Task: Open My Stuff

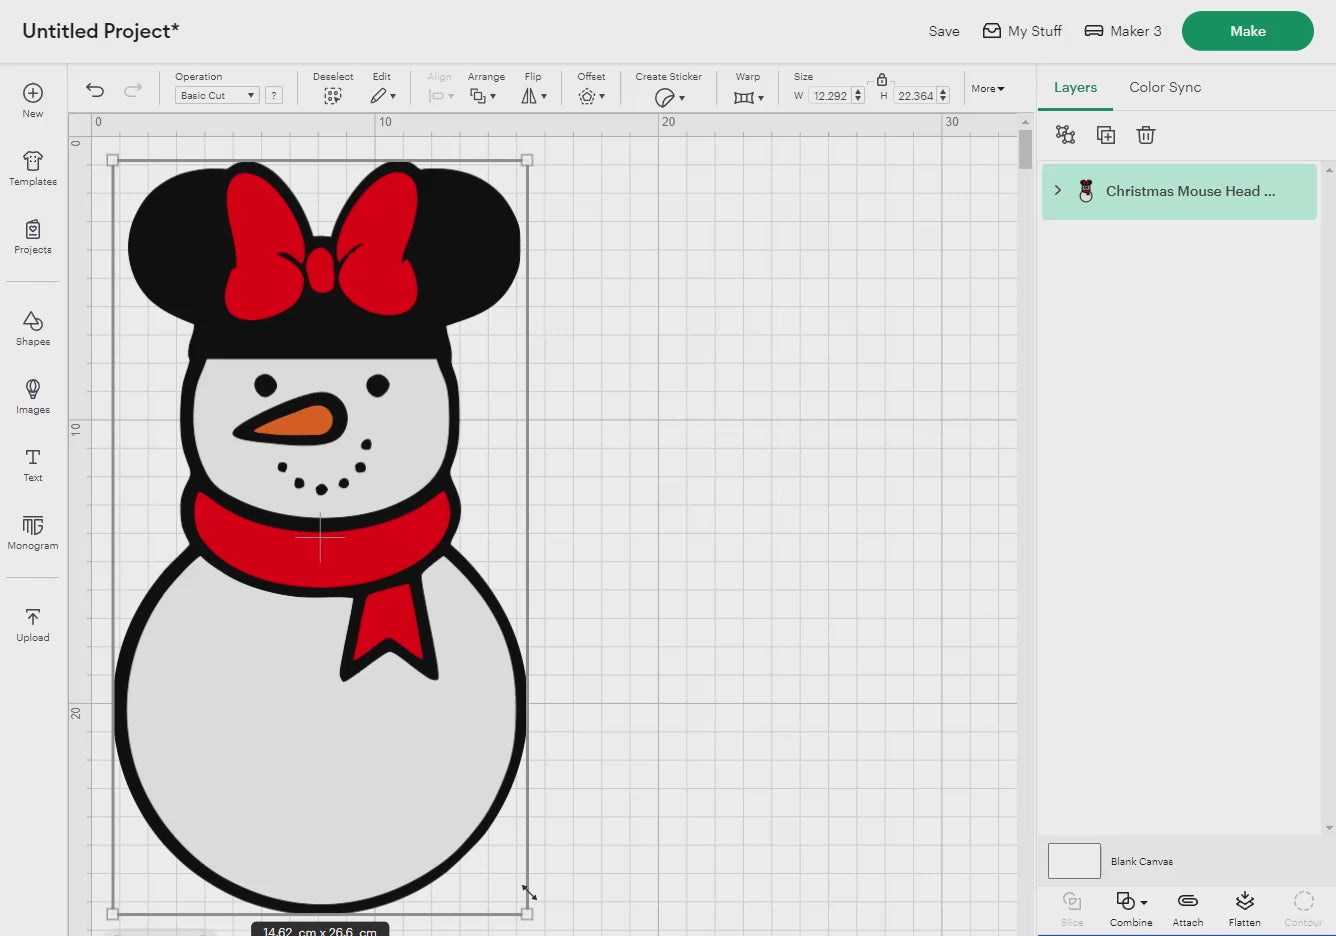Action: [x=1022, y=31]
